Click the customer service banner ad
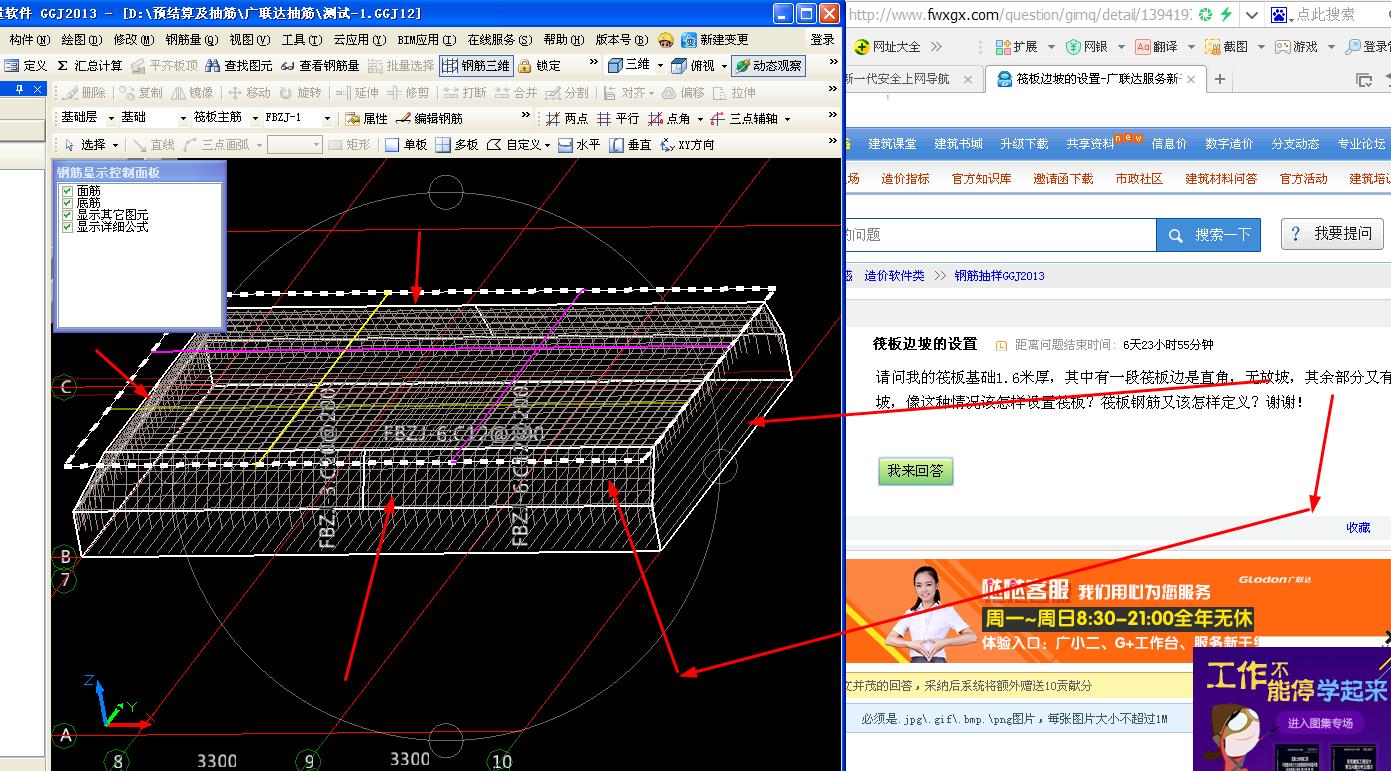The image size is (1391, 771). [x=1117, y=611]
